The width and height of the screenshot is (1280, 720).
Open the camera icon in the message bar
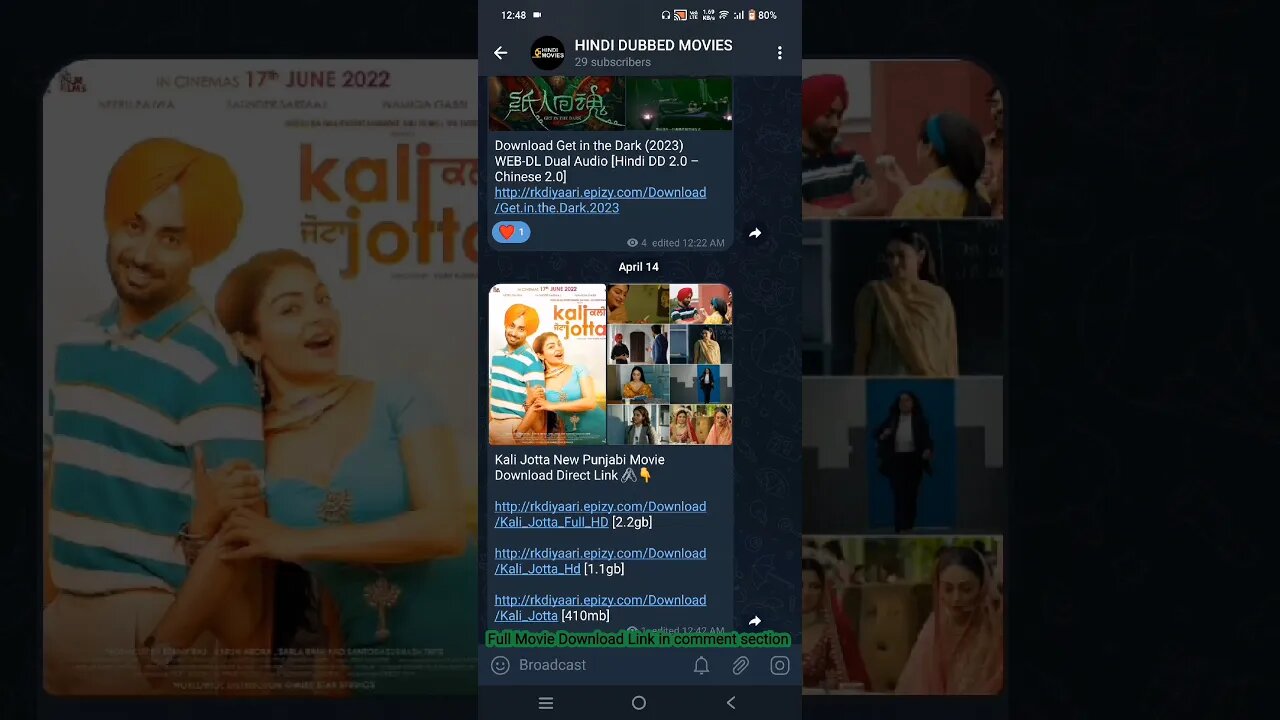click(x=780, y=665)
